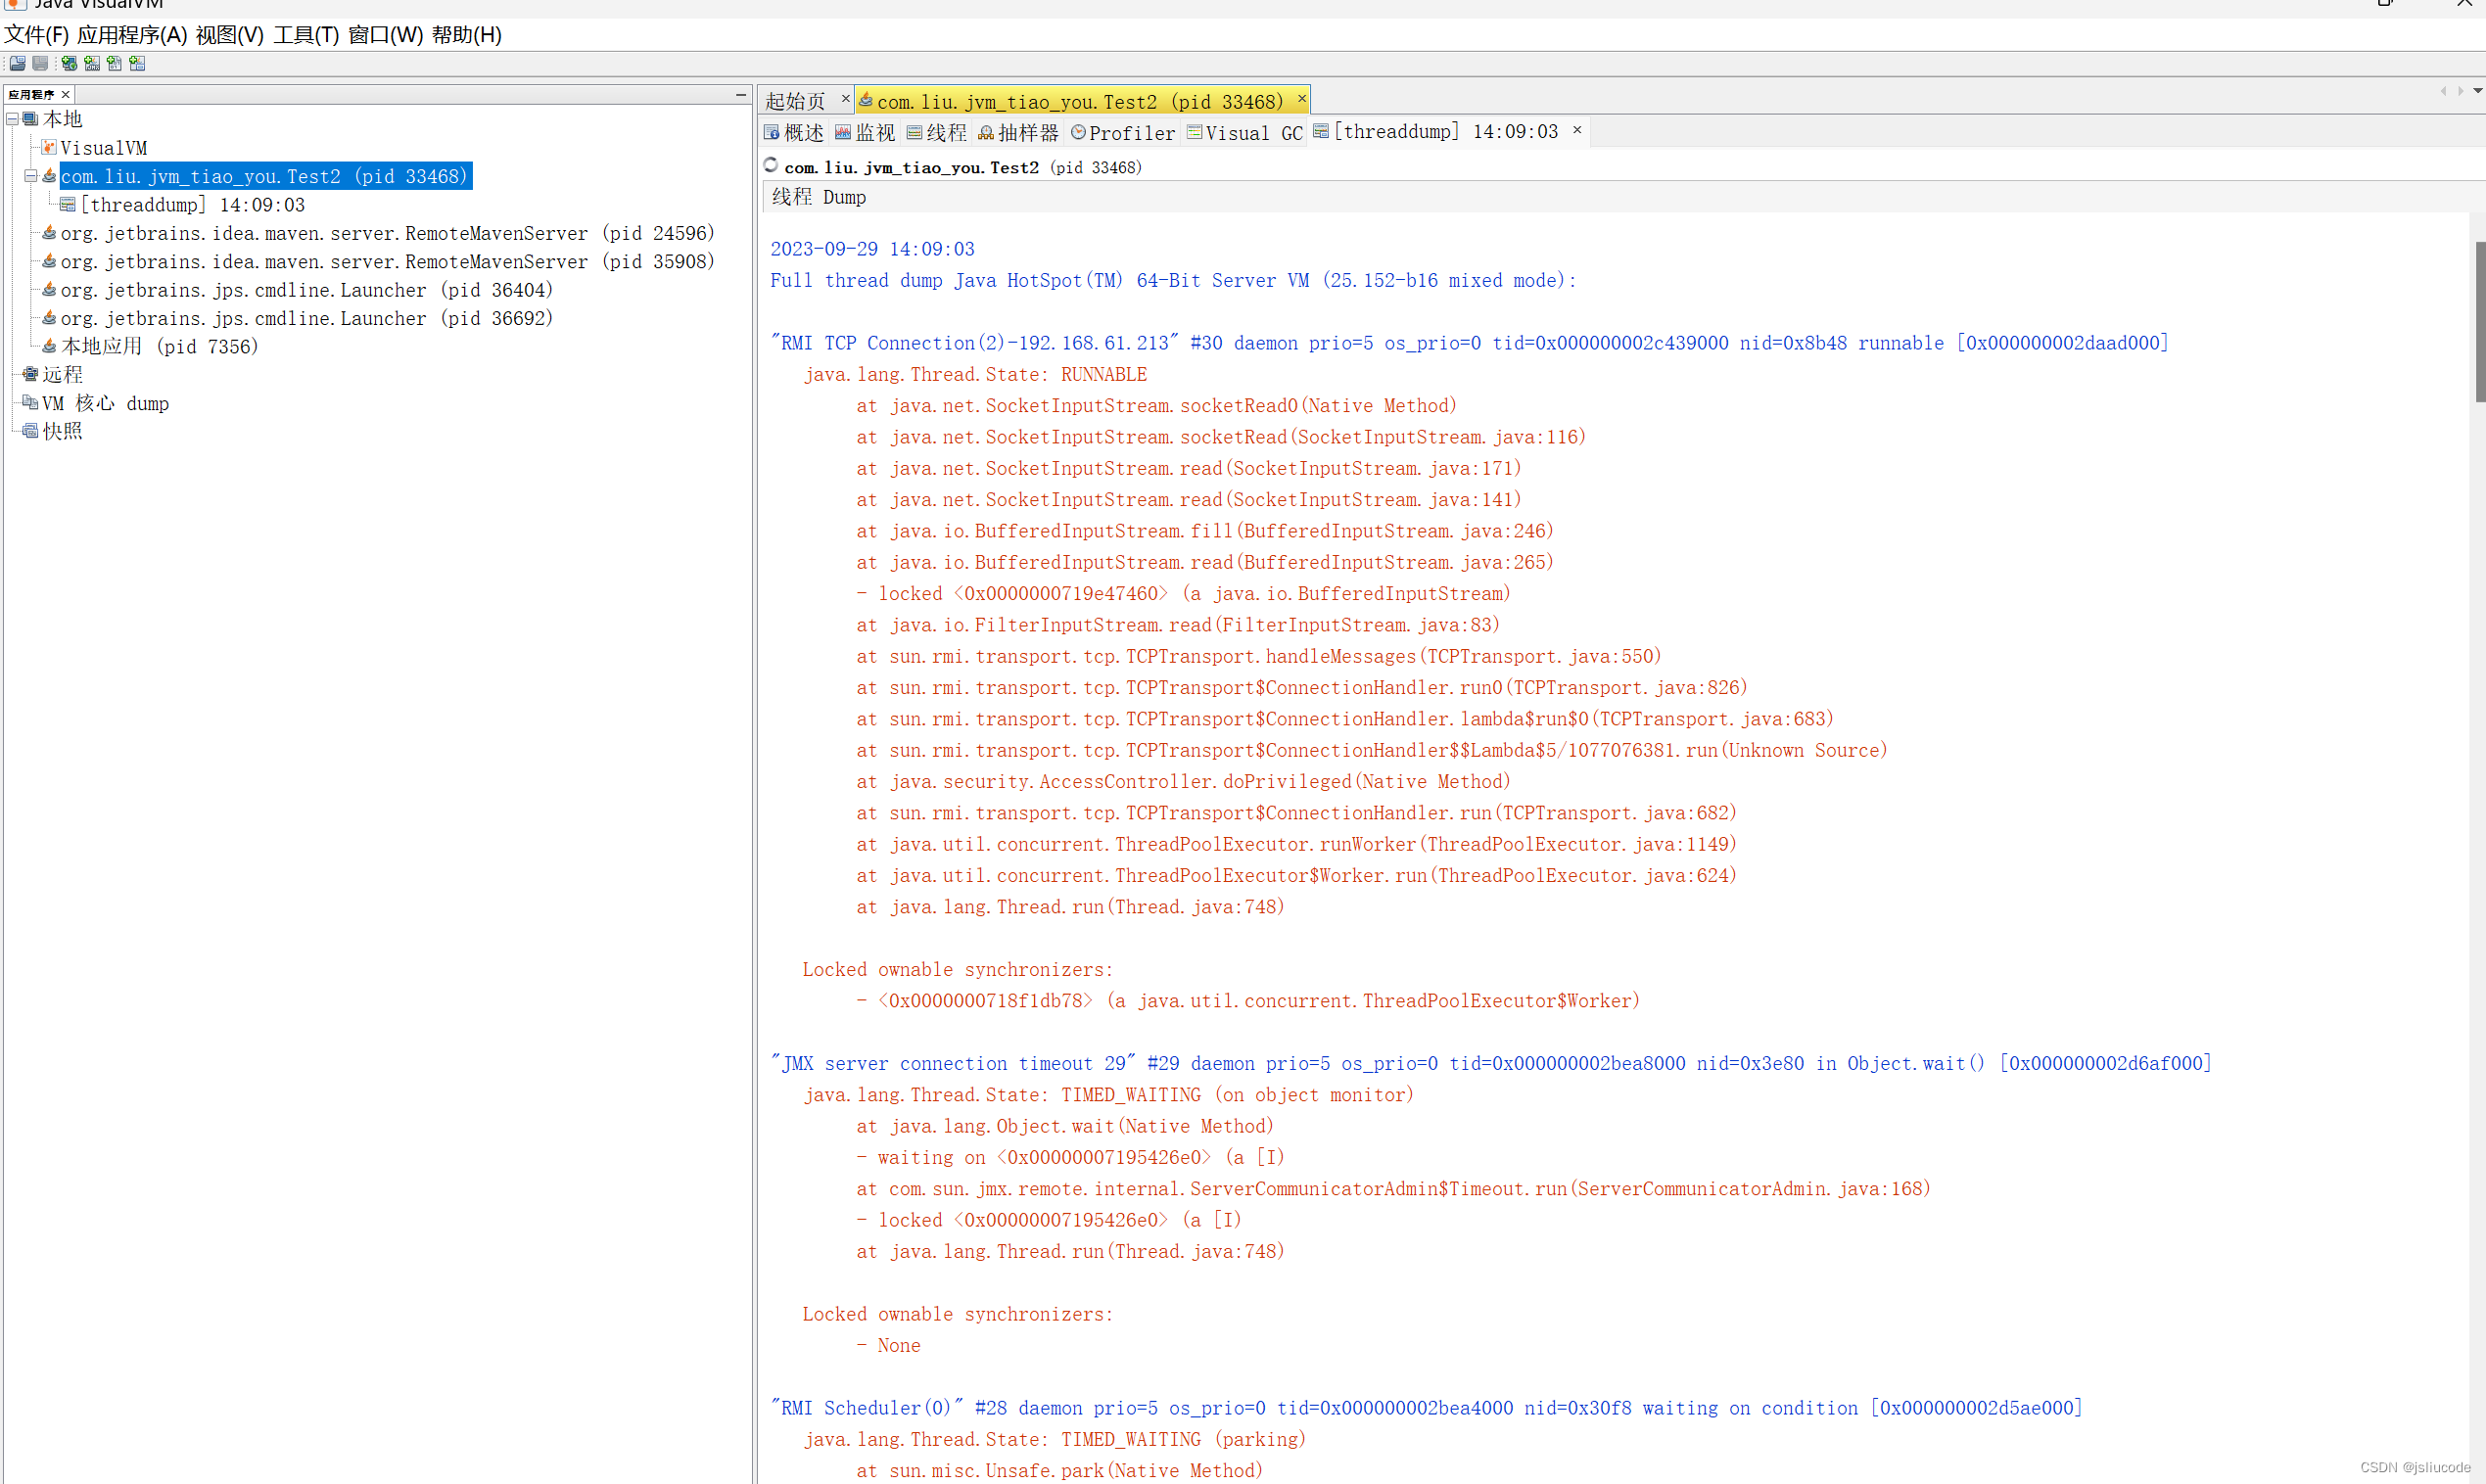The height and width of the screenshot is (1484, 2486).
Task: Collapse the 本地 tree node
Action: (x=12, y=119)
